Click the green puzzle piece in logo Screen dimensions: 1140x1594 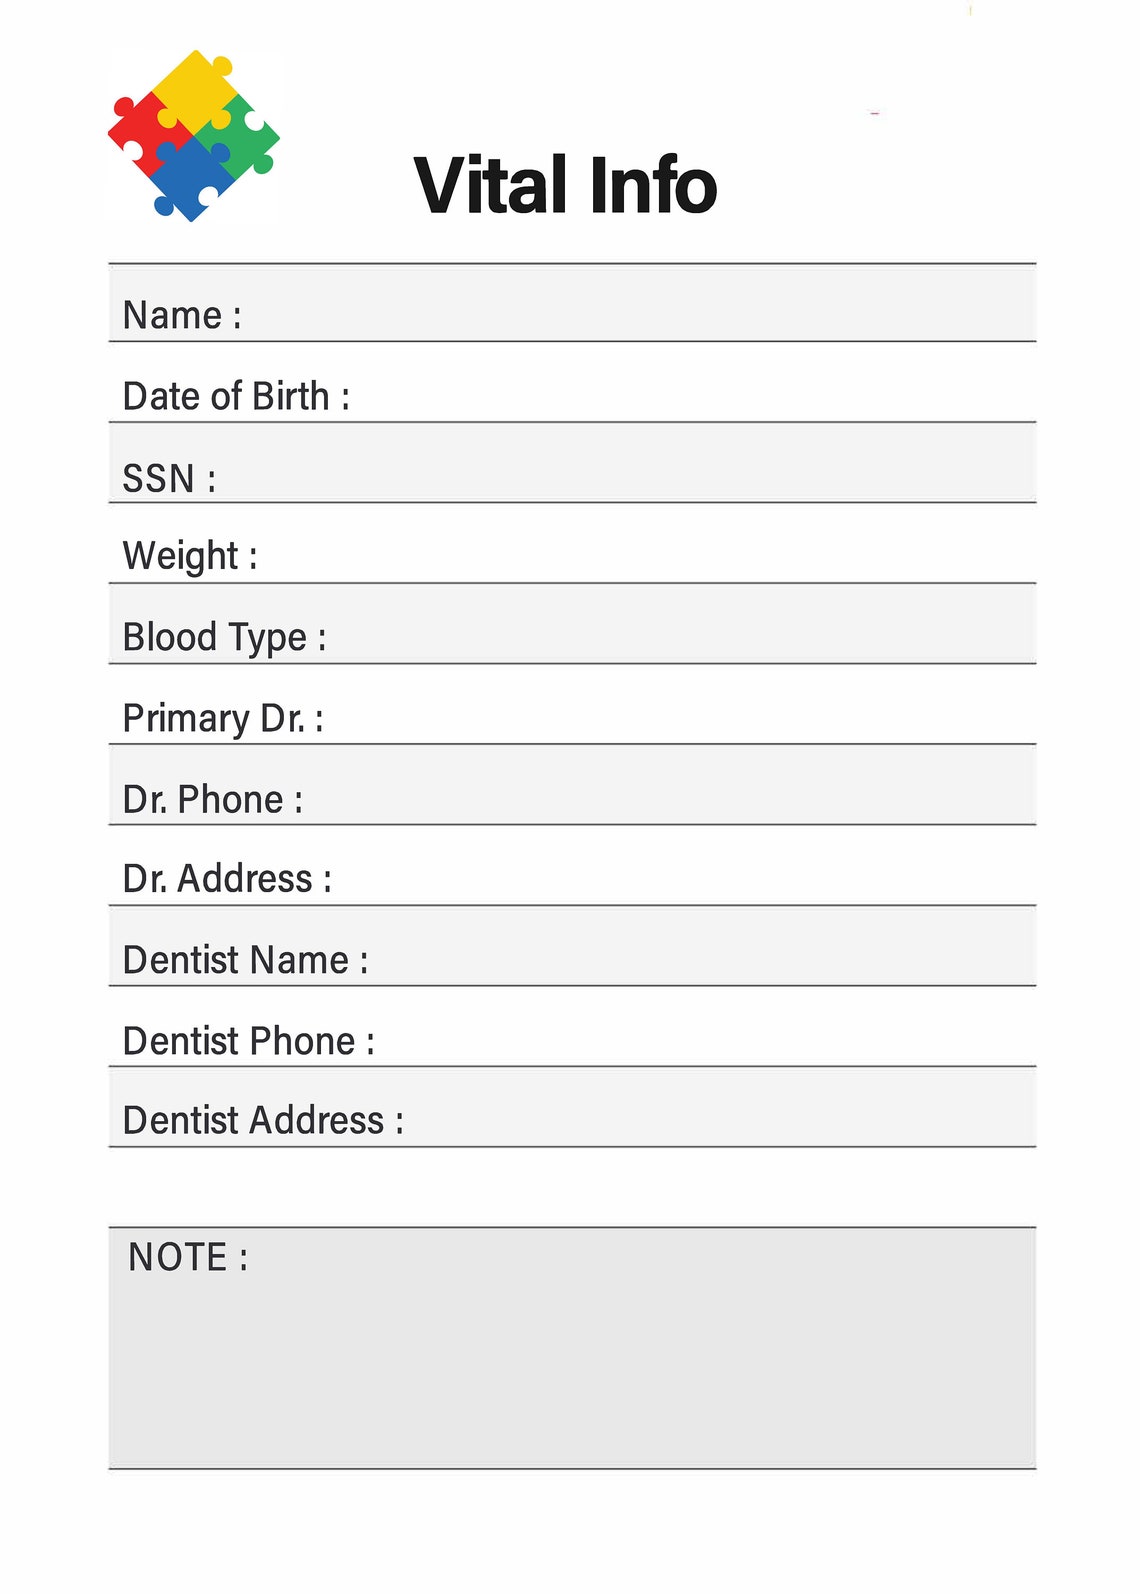[x=240, y=136]
